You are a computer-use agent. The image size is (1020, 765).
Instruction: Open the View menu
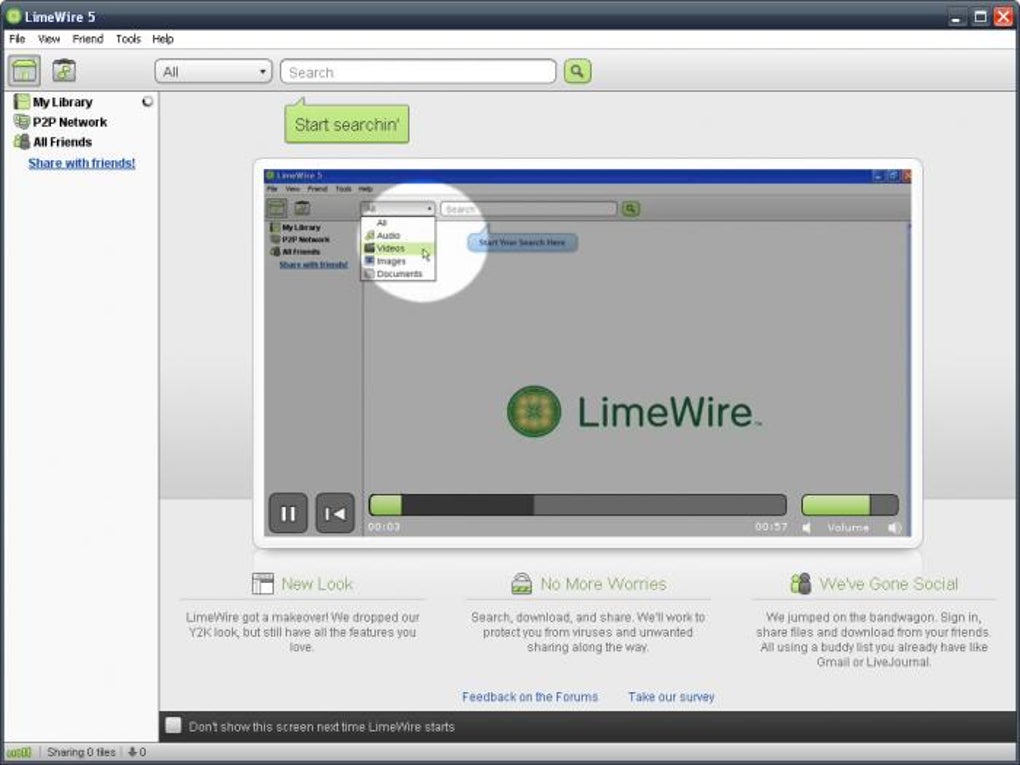(49, 39)
